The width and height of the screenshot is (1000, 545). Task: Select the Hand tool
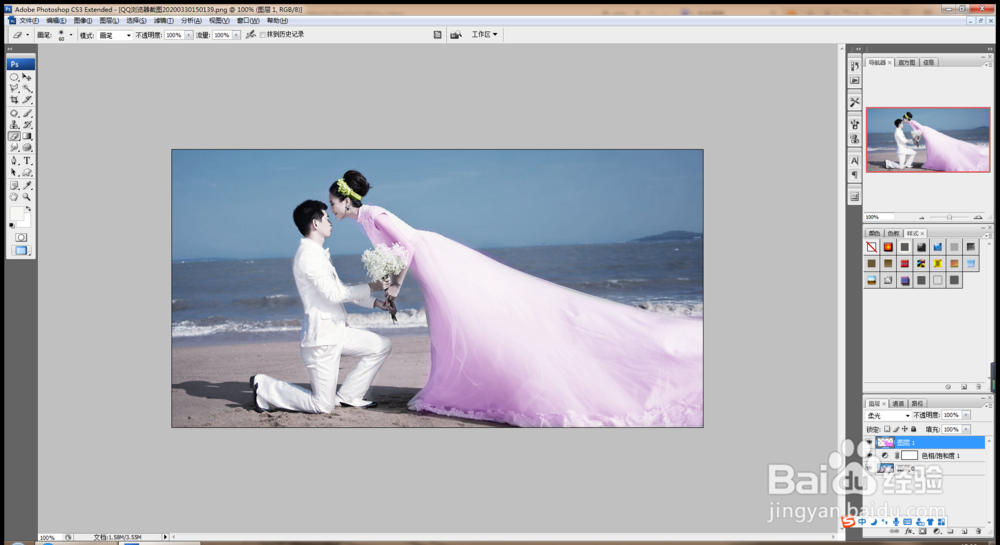[14, 197]
